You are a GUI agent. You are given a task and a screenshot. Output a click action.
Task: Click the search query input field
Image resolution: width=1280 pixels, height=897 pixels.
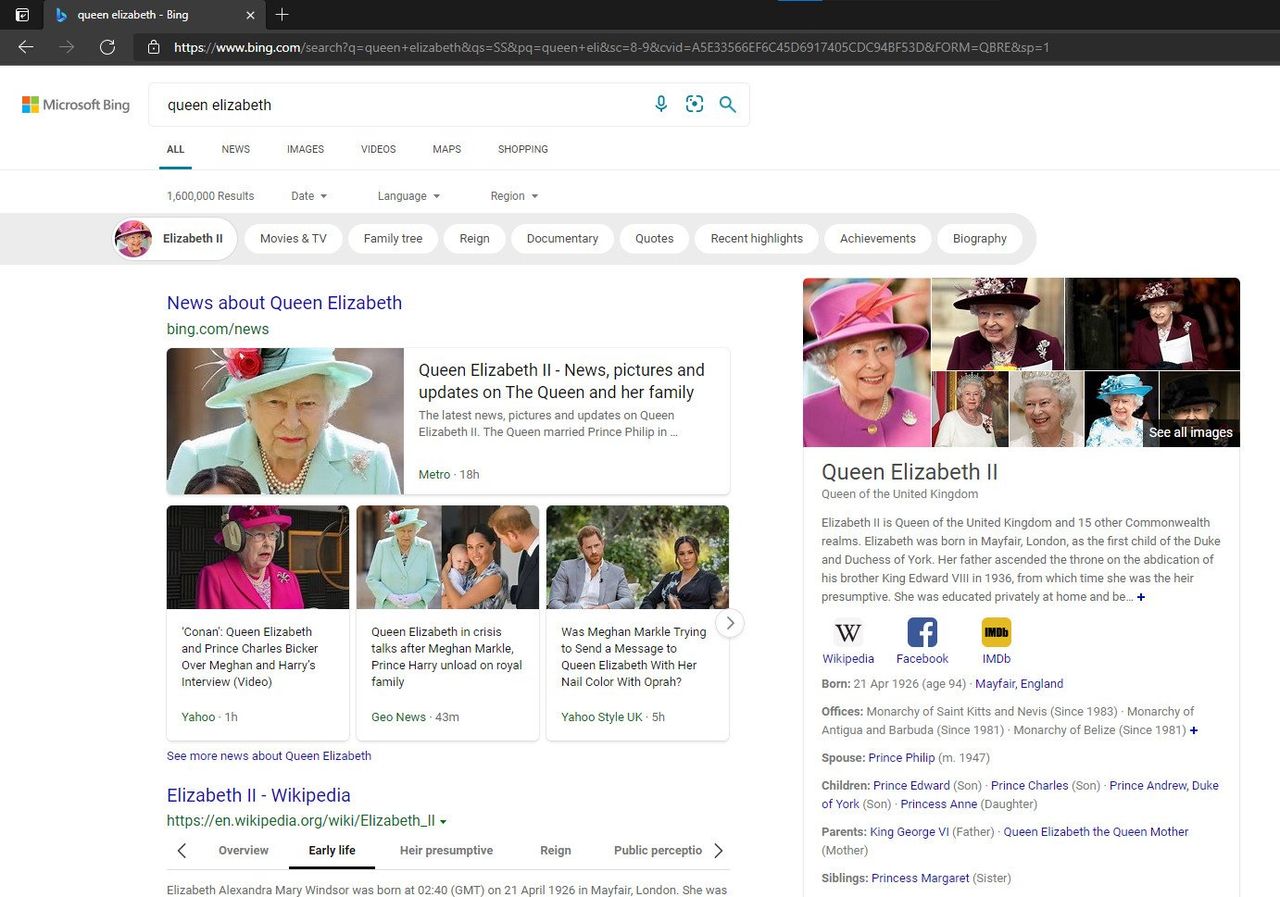tap(400, 105)
